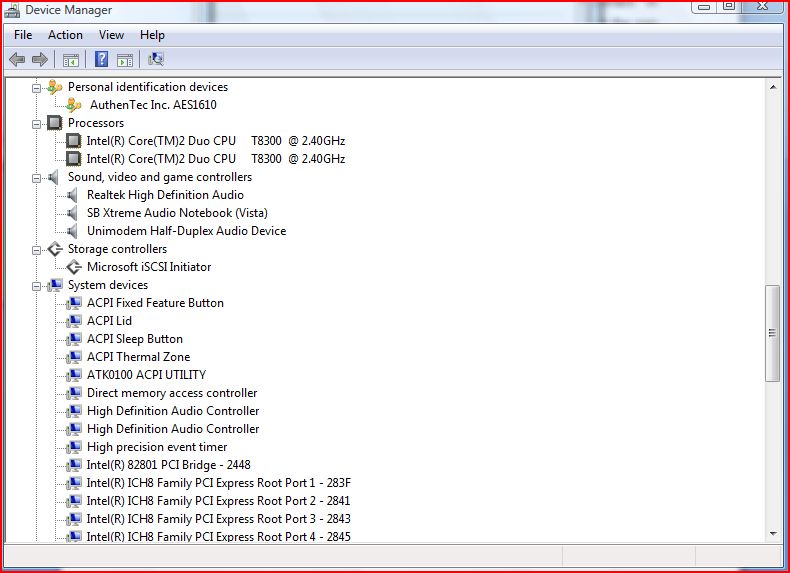The image size is (790, 573).
Task: Click the ATK0100 ACPI UTILITY device icon
Action: [74, 375]
